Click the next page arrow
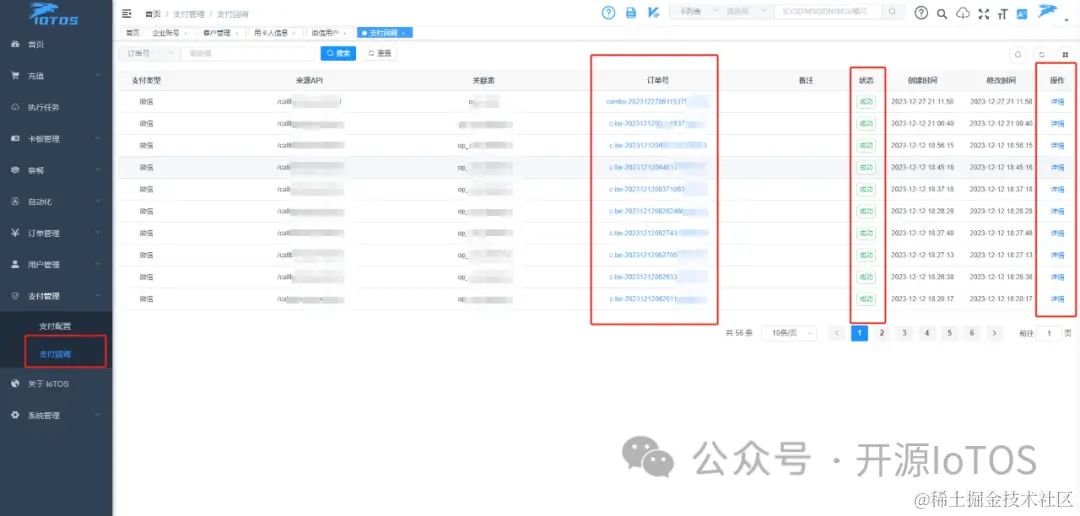This screenshot has width=1080, height=516. point(994,333)
